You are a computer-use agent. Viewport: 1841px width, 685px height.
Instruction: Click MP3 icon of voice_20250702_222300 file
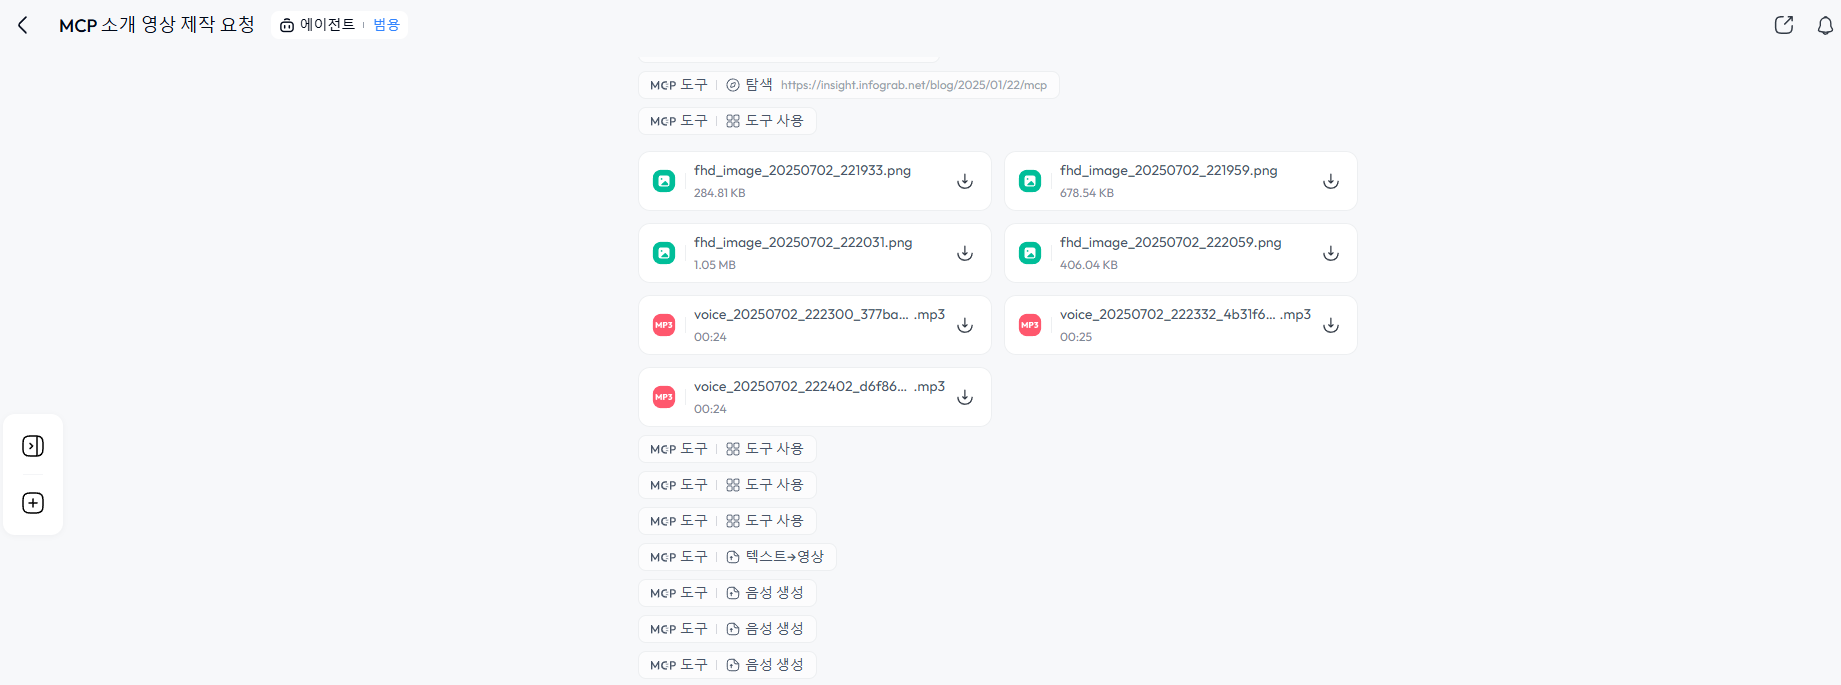664,325
